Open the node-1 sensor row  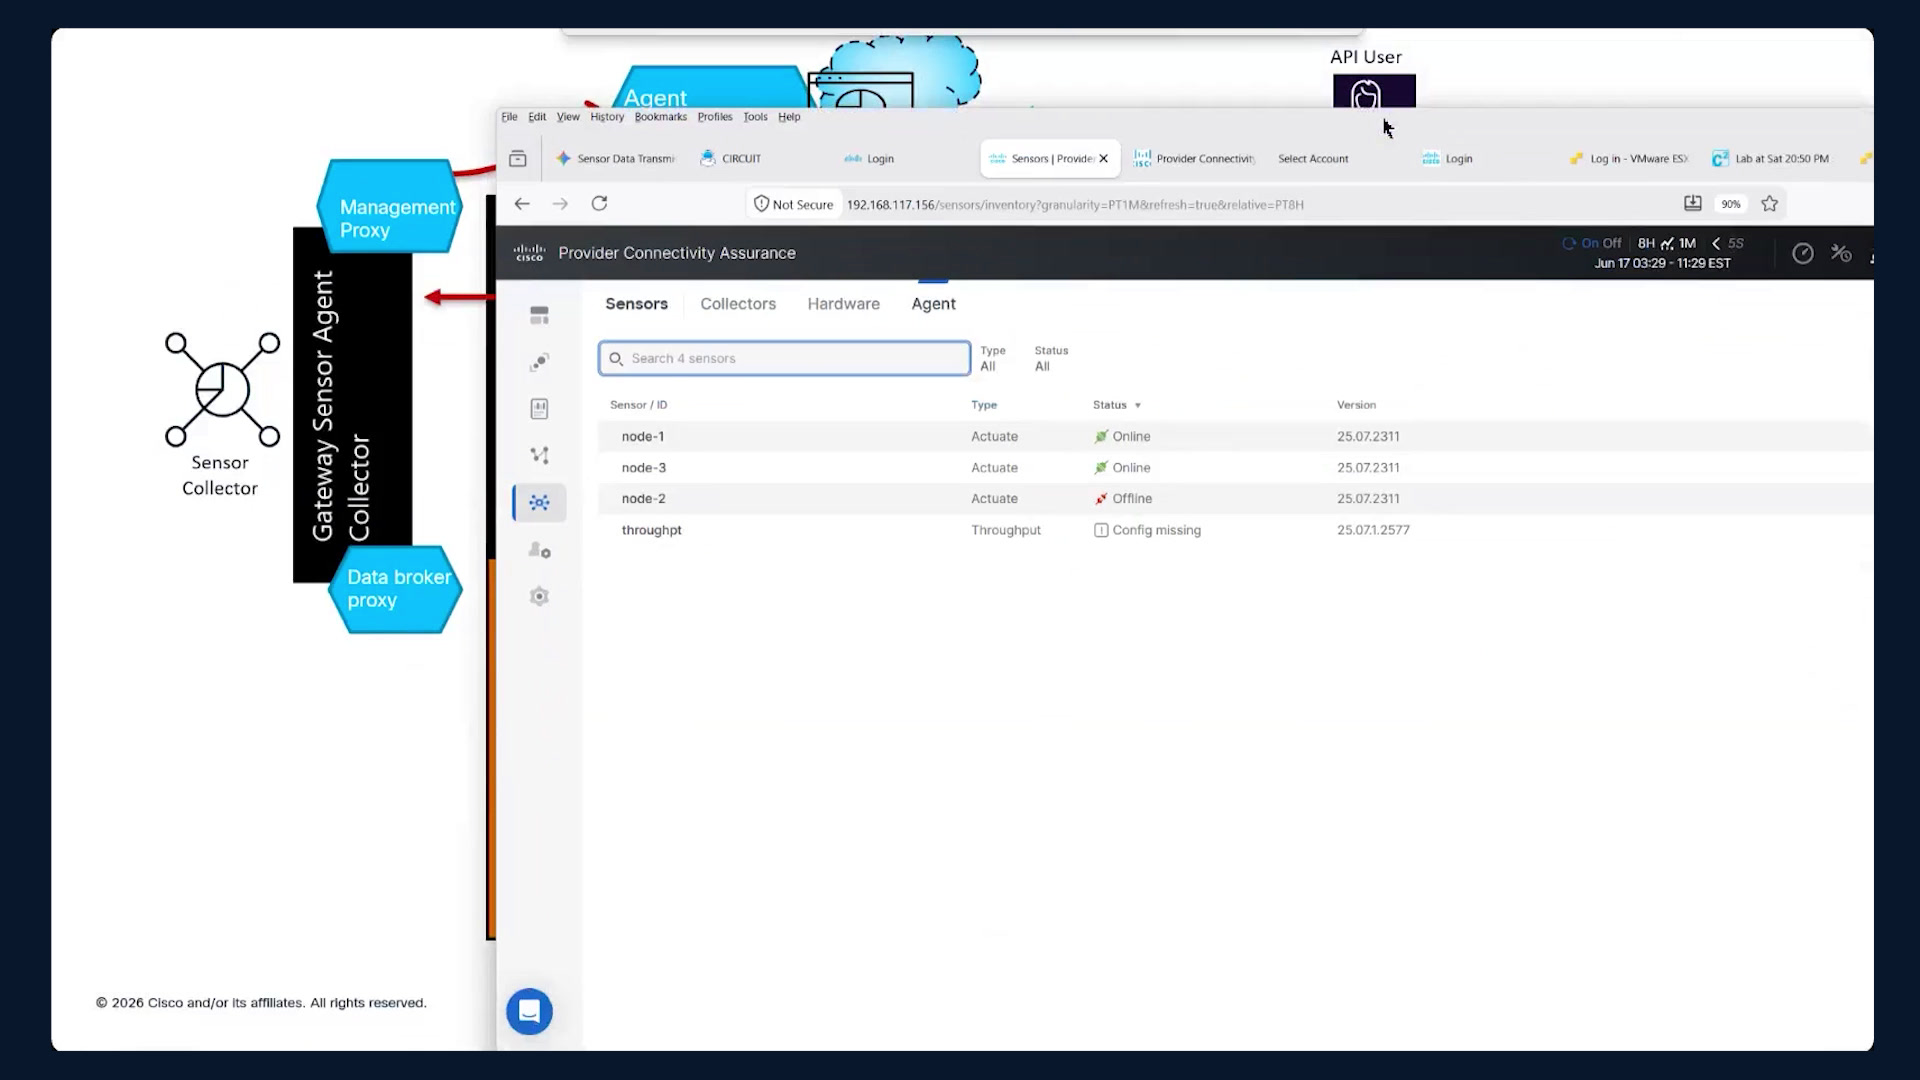[1235, 436]
